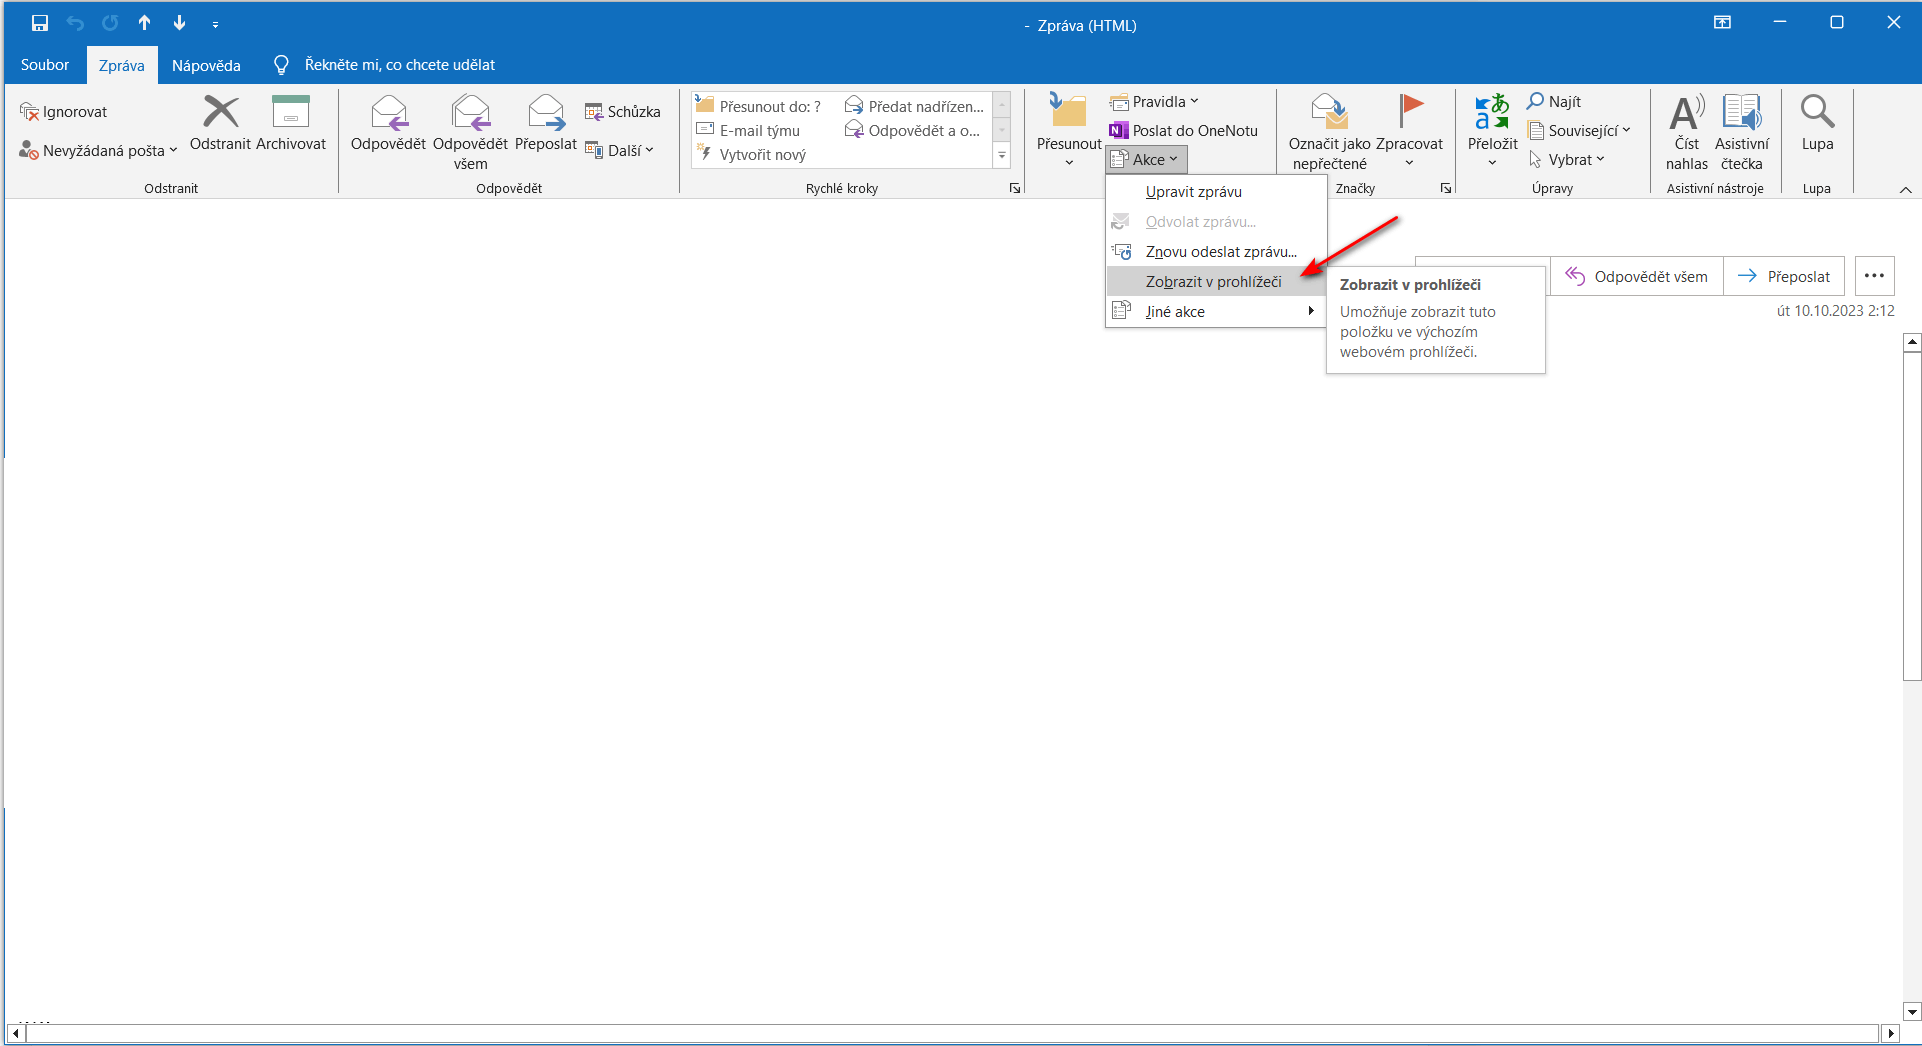Open the three-dots more actions button

tap(1874, 276)
